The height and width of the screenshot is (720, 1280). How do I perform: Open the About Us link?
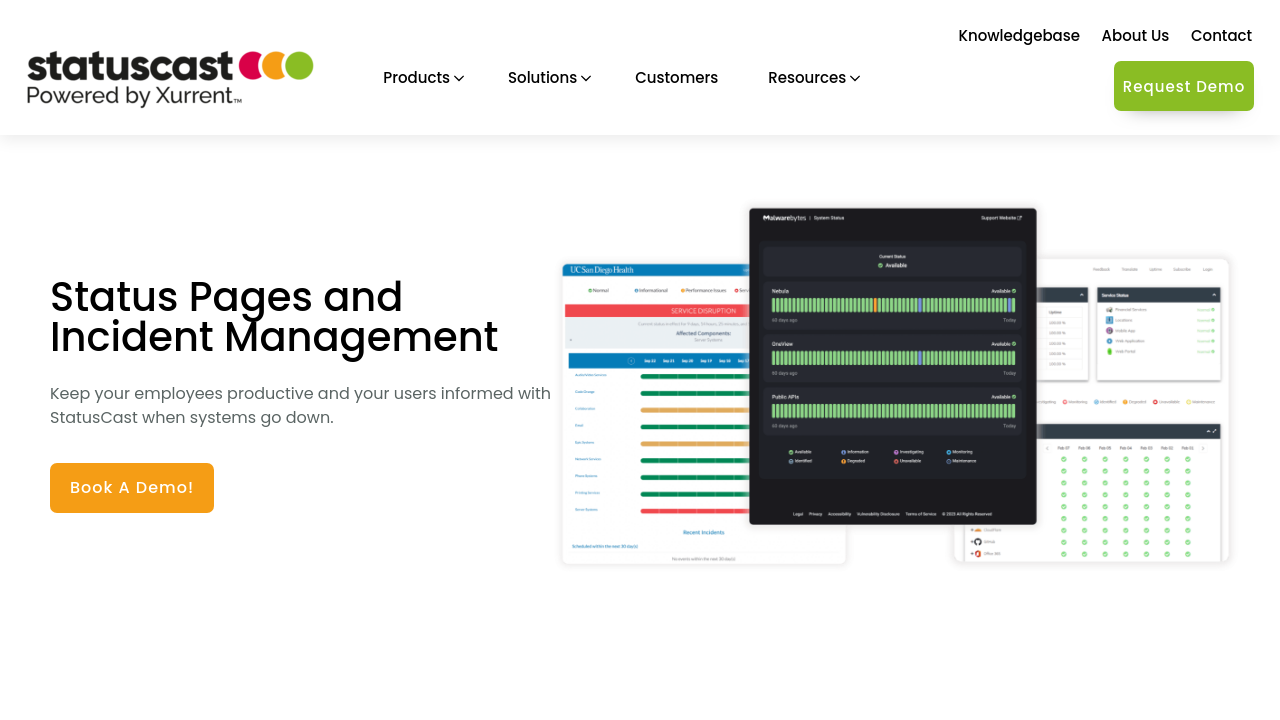(x=1135, y=36)
